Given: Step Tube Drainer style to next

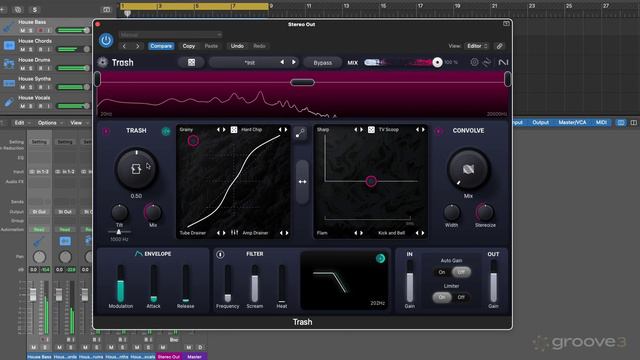Looking at the screenshot, I should click(x=224, y=233).
